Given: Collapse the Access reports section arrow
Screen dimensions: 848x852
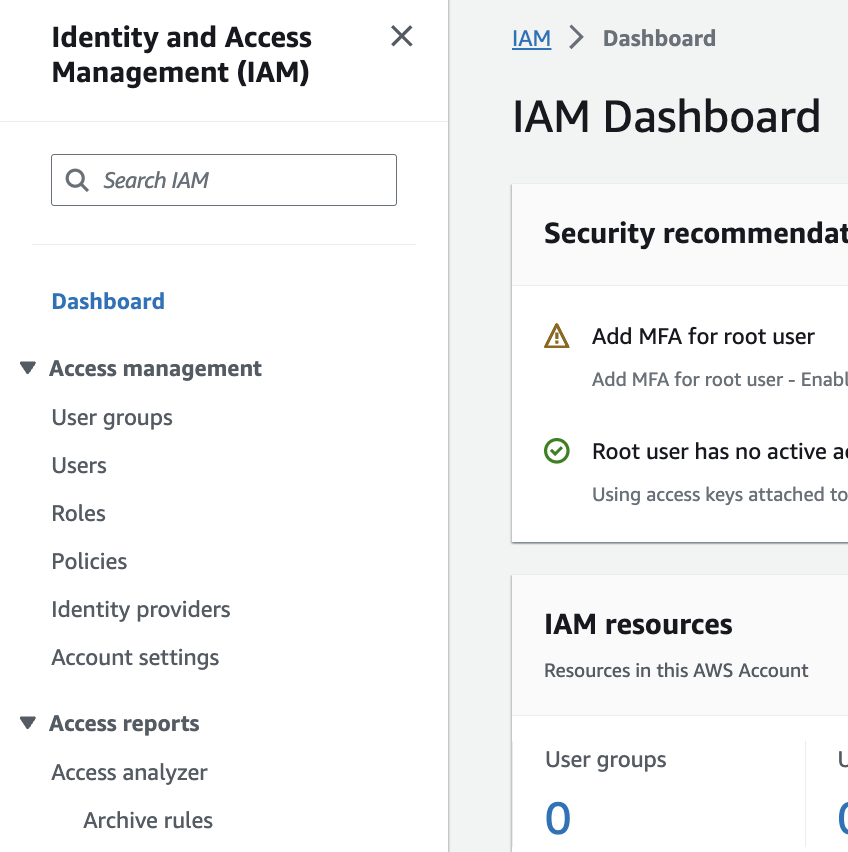Looking at the screenshot, I should click(x=28, y=723).
